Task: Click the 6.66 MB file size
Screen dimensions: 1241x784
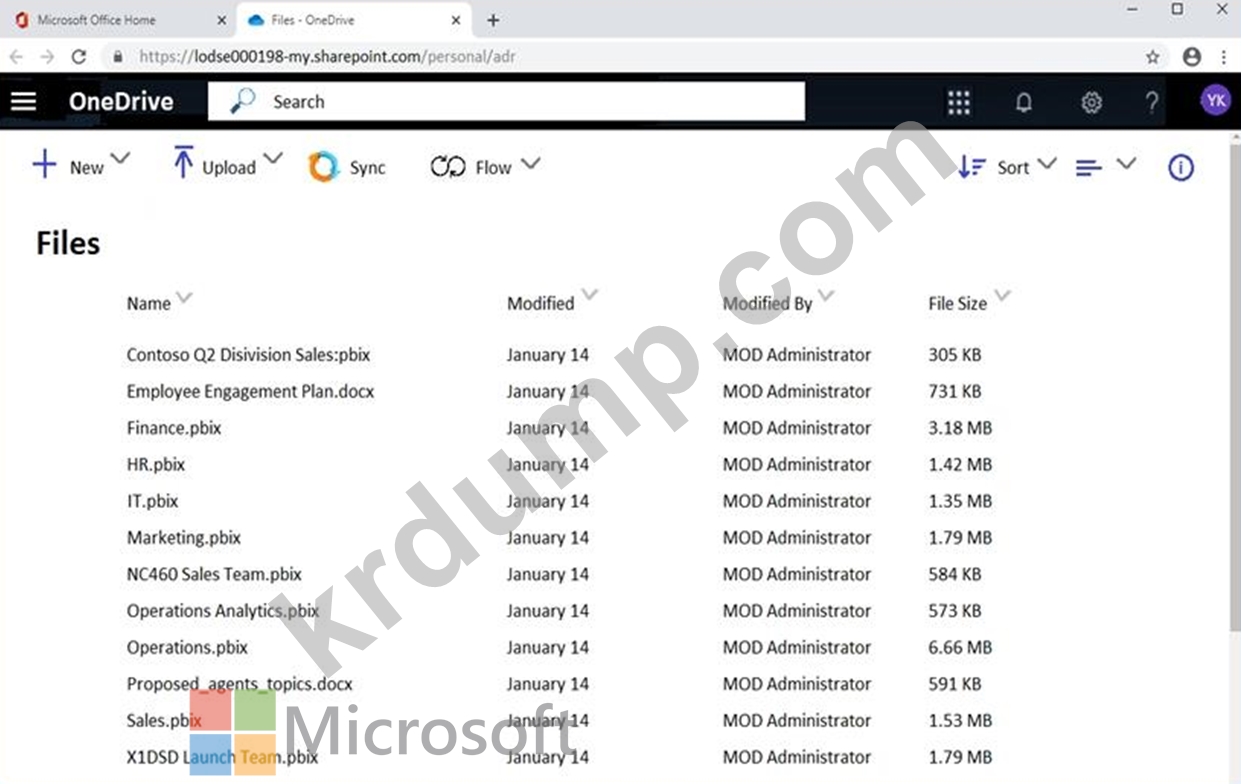Action: (960, 647)
